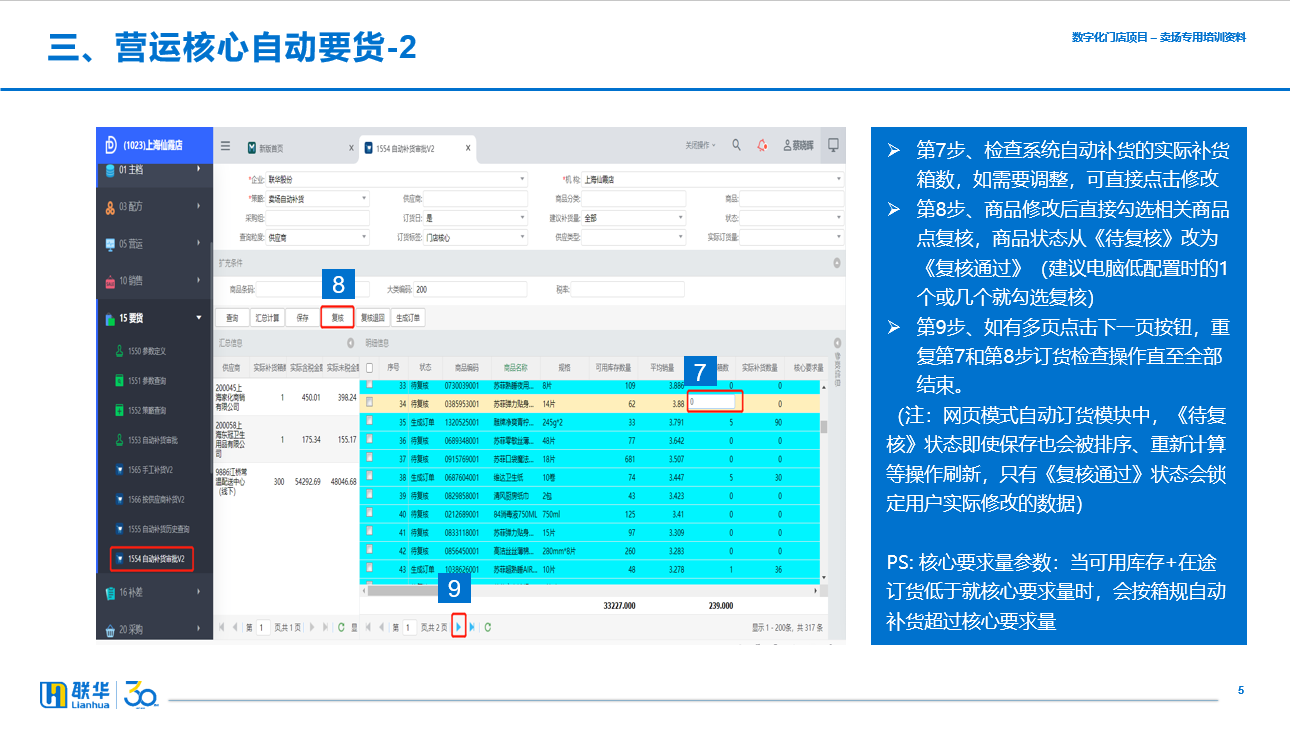Close the 1554 自动补货审批V2 tab
The width and height of the screenshot is (1290, 729).
point(468,148)
